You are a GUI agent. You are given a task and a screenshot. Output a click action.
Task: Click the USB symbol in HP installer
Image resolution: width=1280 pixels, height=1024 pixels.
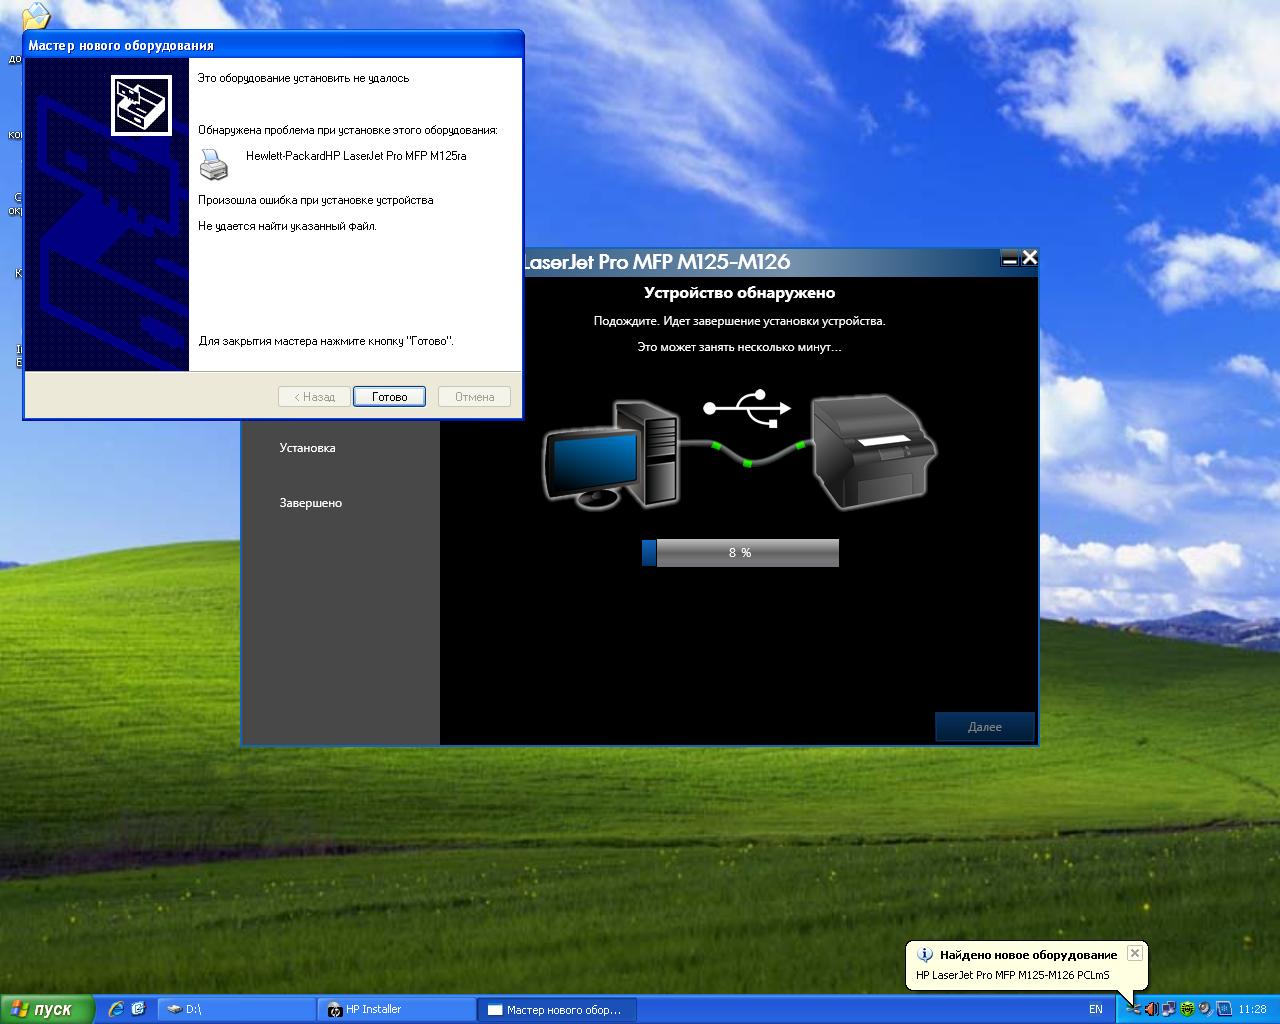tap(747, 408)
